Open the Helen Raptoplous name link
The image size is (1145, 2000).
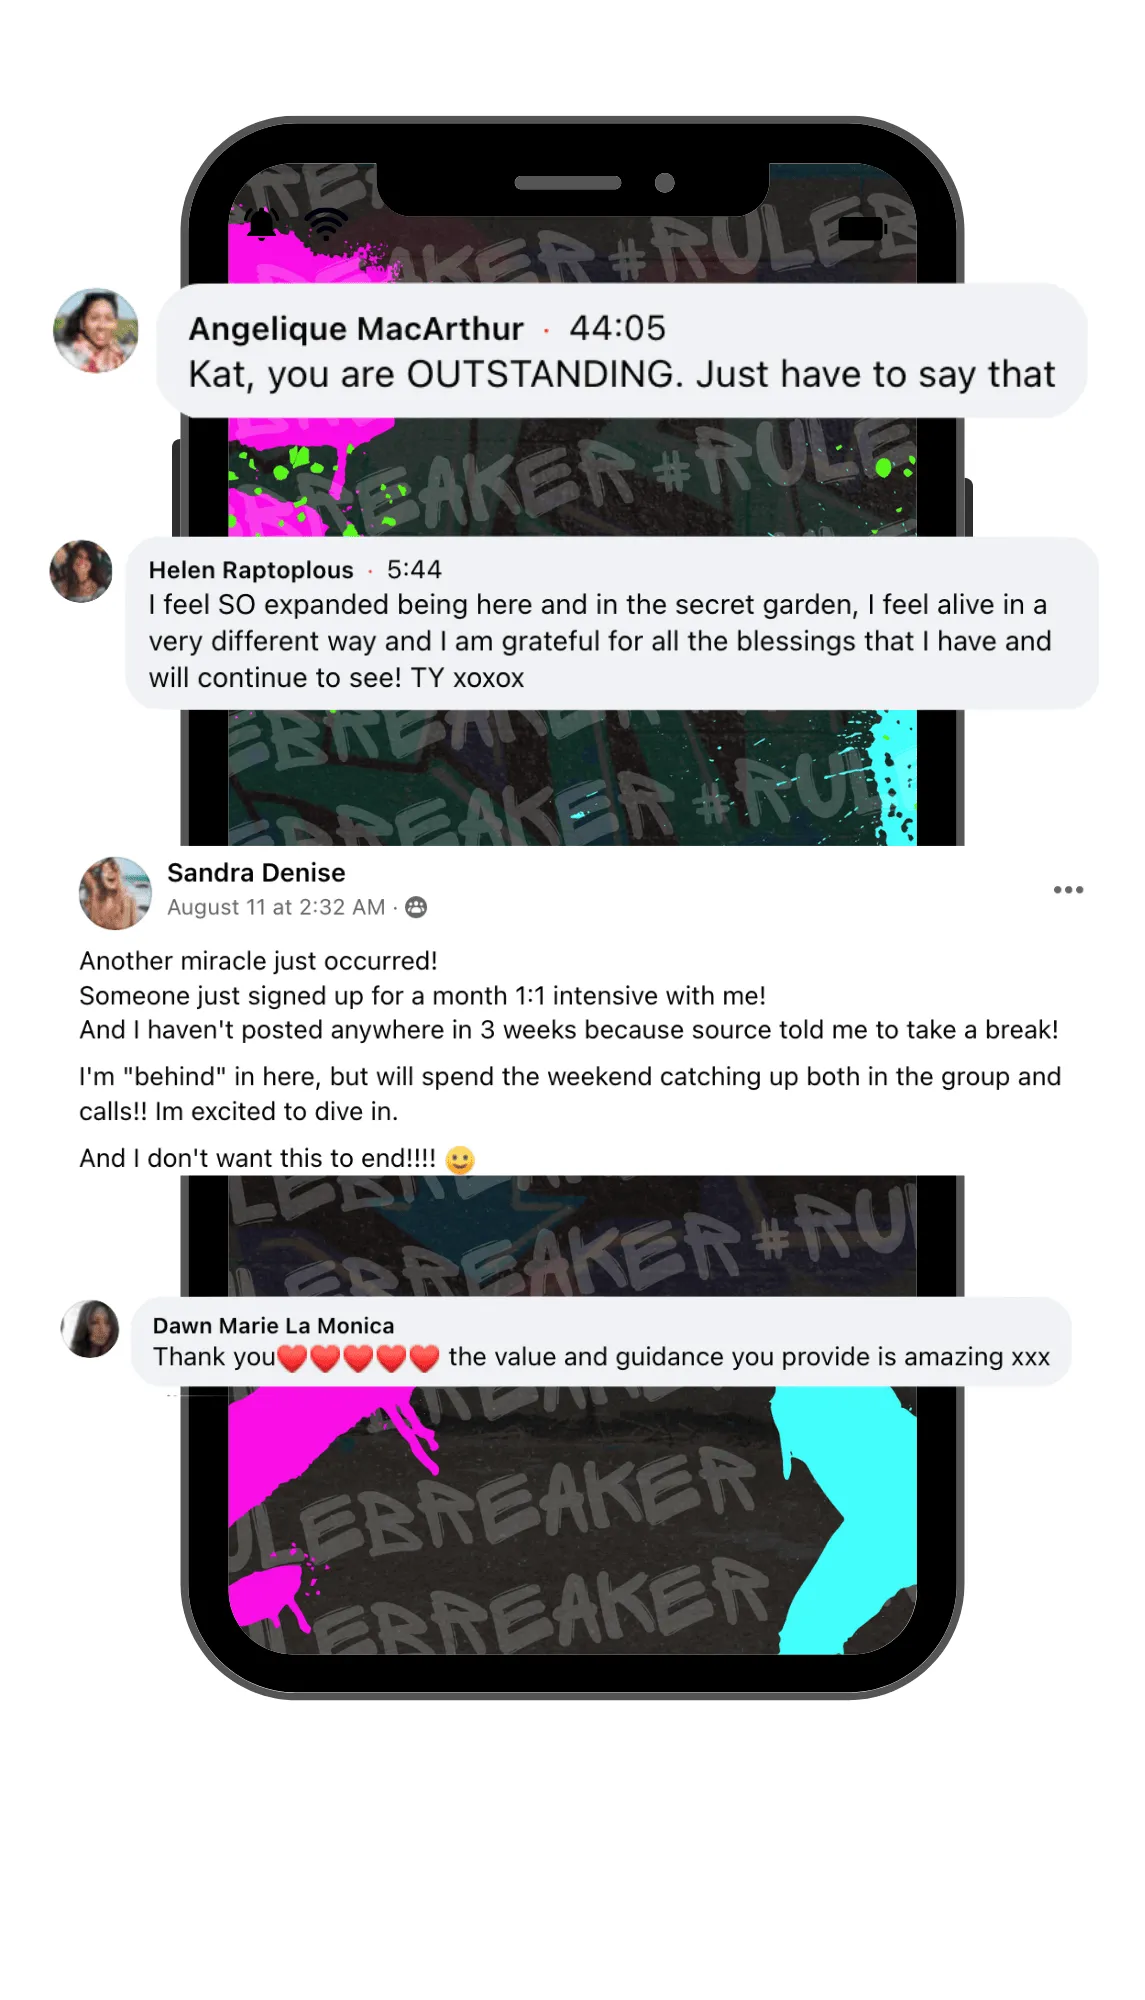click(x=251, y=570)
